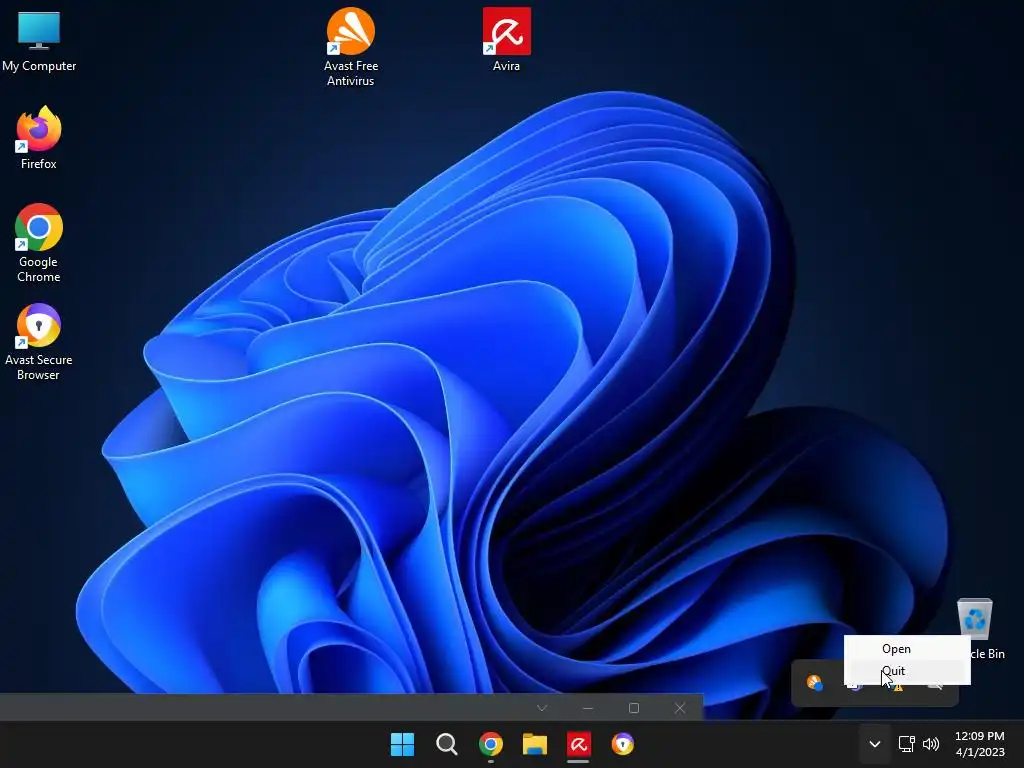
Task: Click the Avira icon in the taskbar
Action: pyautogui.click(x=579, y=744)
